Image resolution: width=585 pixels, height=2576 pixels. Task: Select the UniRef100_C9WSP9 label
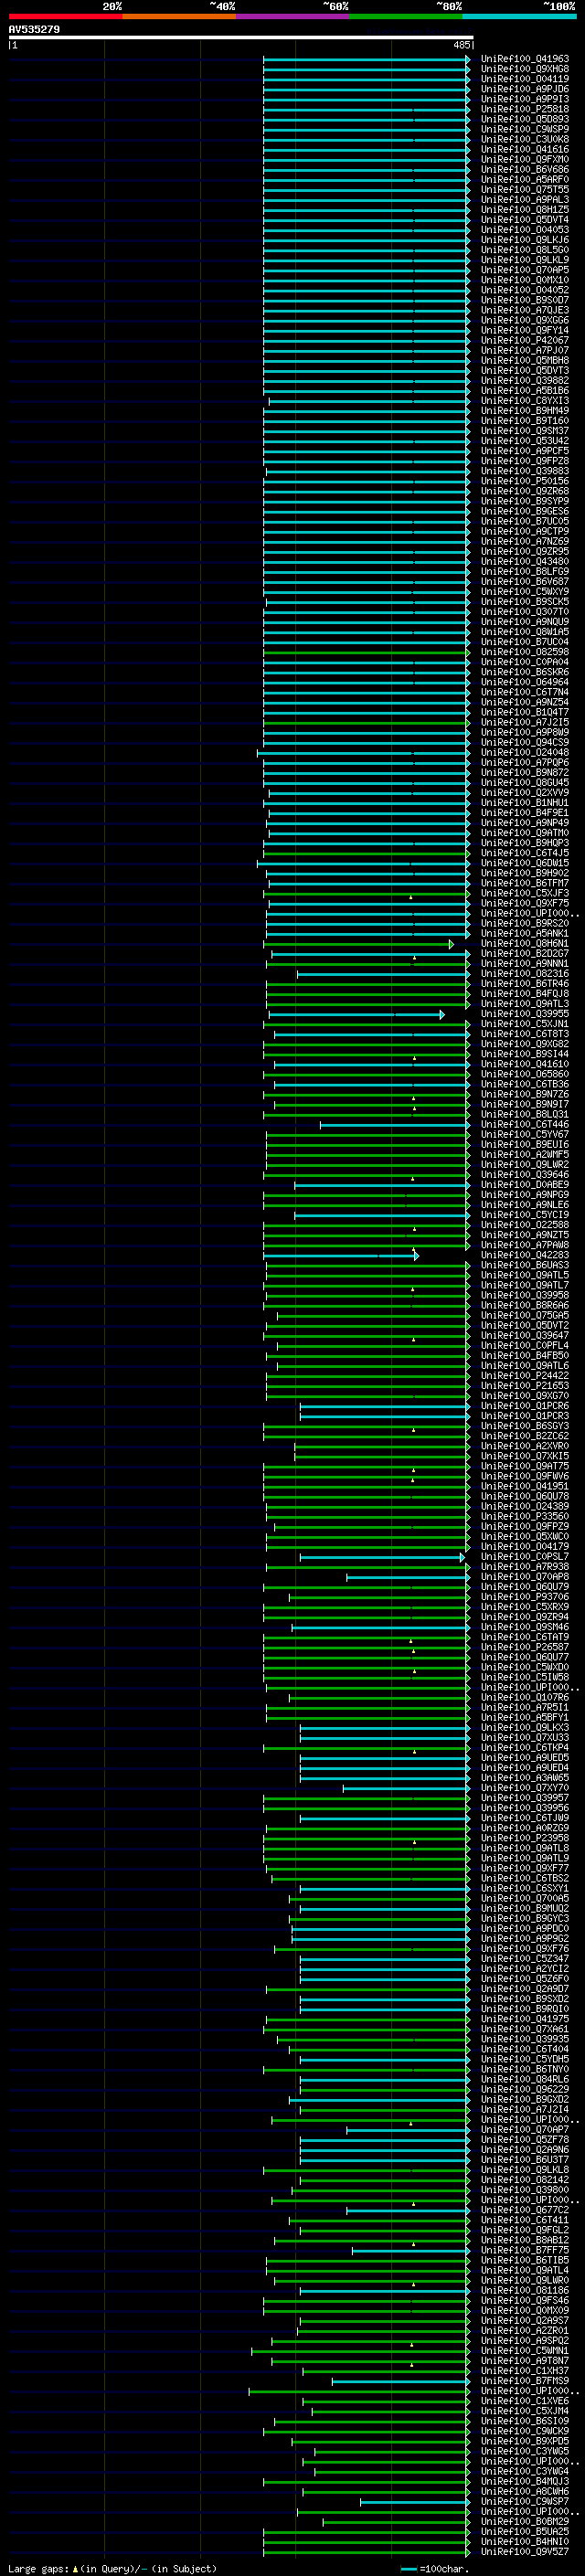click(x=524, y=129)
